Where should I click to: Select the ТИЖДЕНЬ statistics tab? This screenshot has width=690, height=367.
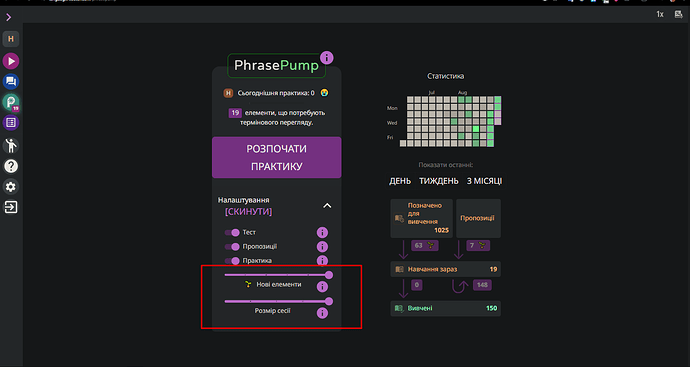click(x=439, y=181)
